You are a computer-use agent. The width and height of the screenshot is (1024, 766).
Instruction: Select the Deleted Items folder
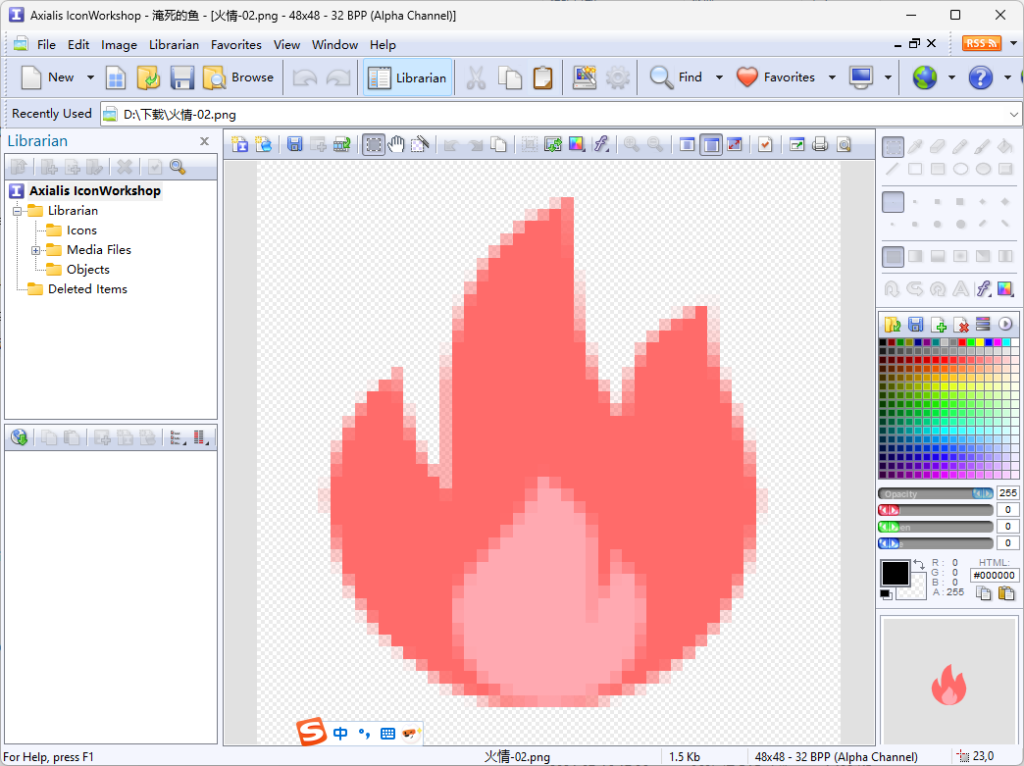(88, 289)
